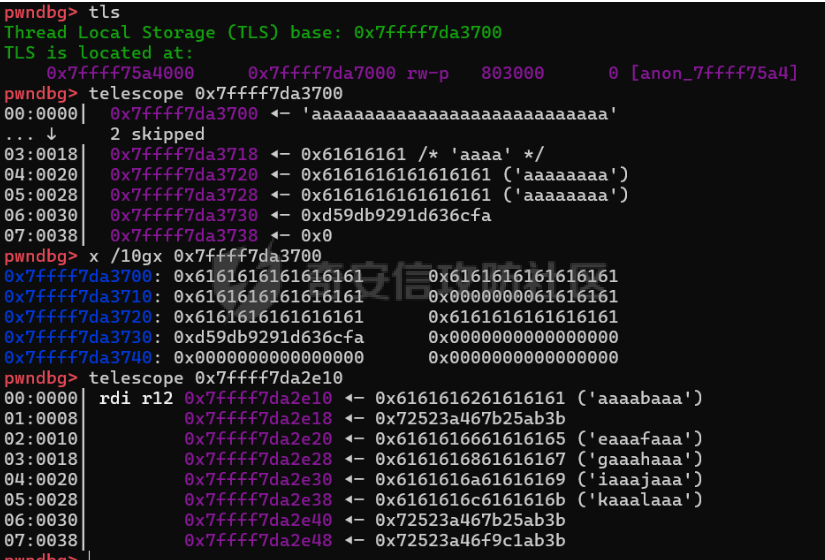This screenshot has height=560, width=825.
Task: Click the address 0x7ffff7da2e40
Action: coord(258,521)
